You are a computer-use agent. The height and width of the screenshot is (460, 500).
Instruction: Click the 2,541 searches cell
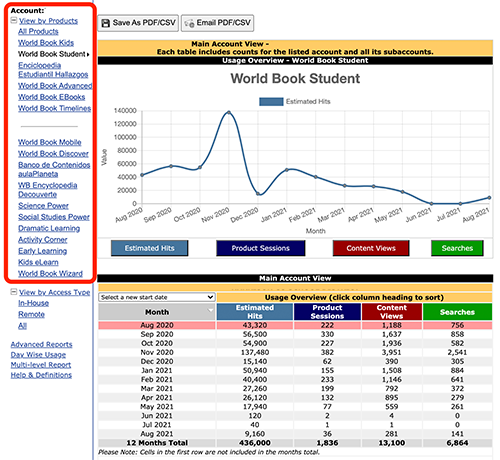pos(457,352)
